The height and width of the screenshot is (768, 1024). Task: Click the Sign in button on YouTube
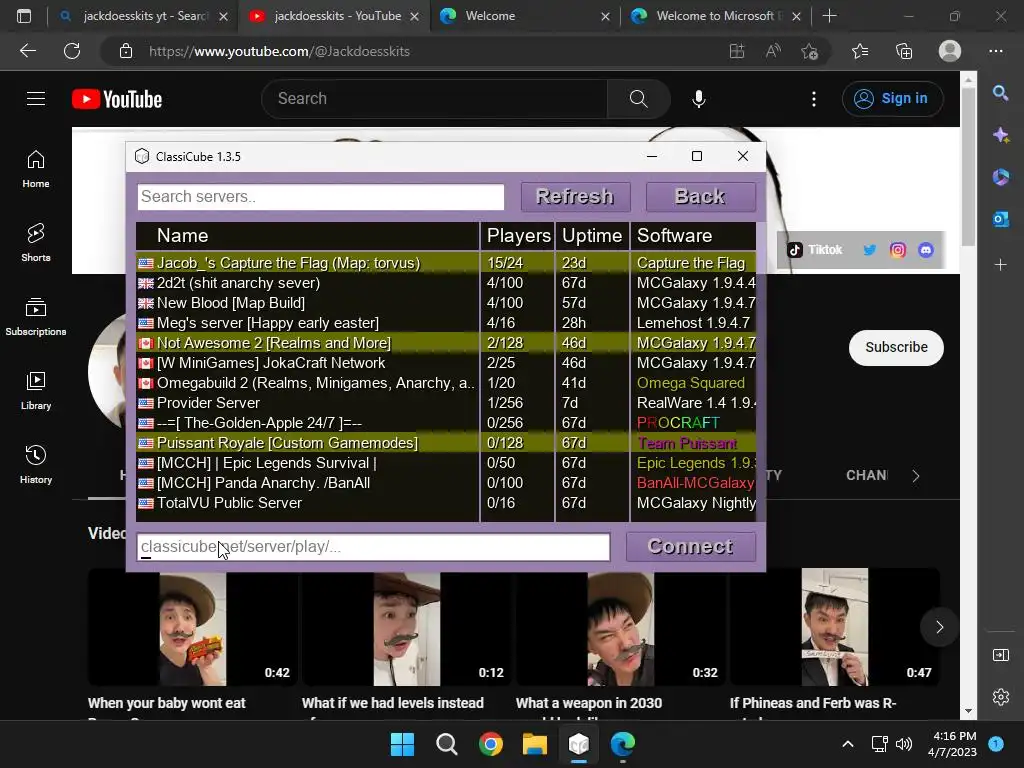click(x=893, y=99)
